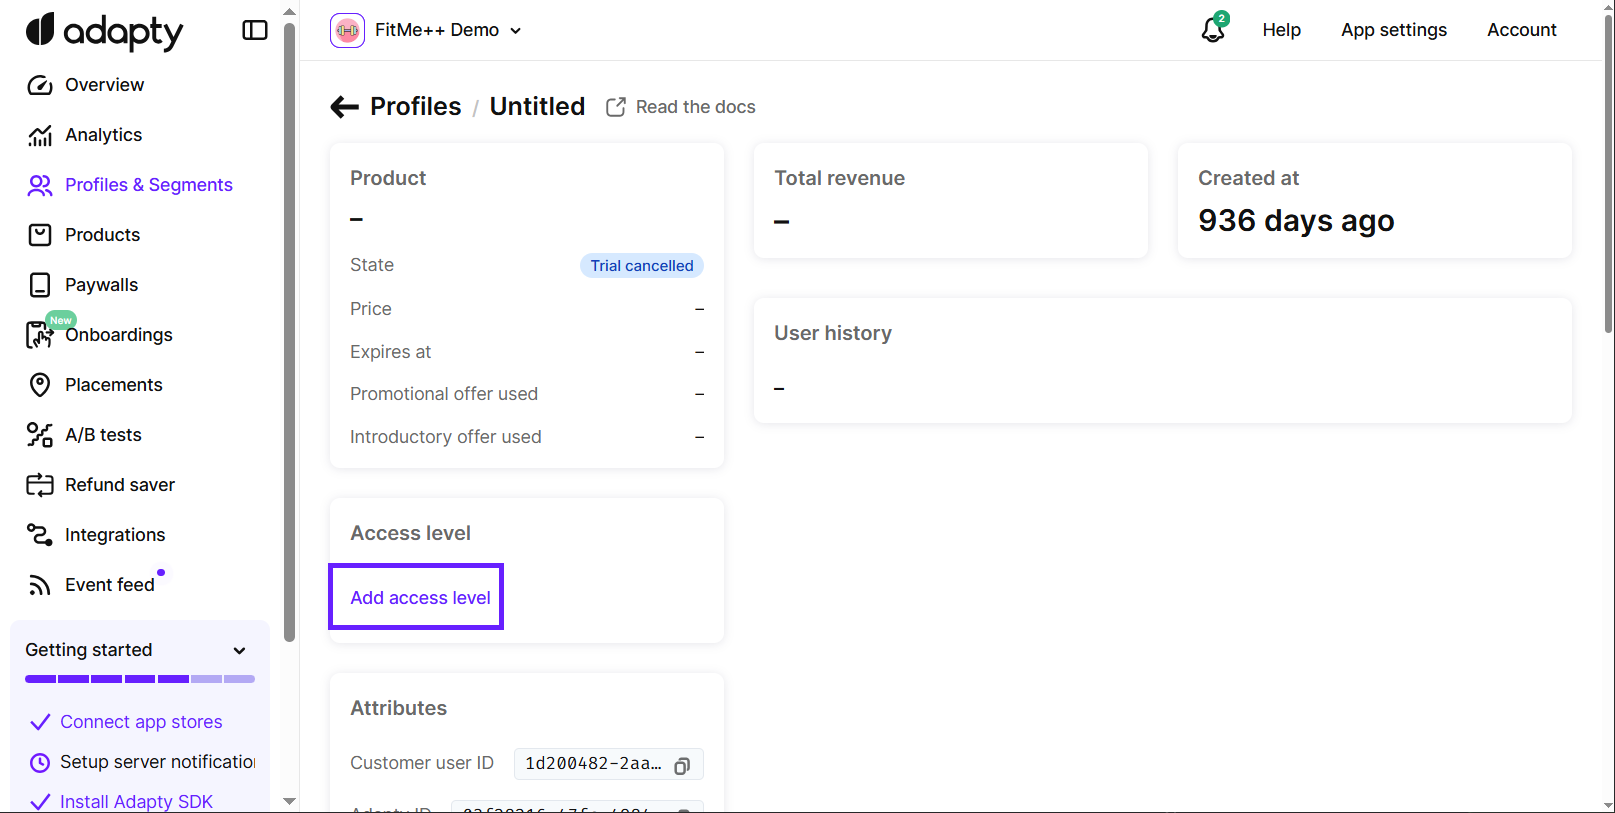Click the notification bell icon
Screen dimensions: 1615x813
[1213, 30]
